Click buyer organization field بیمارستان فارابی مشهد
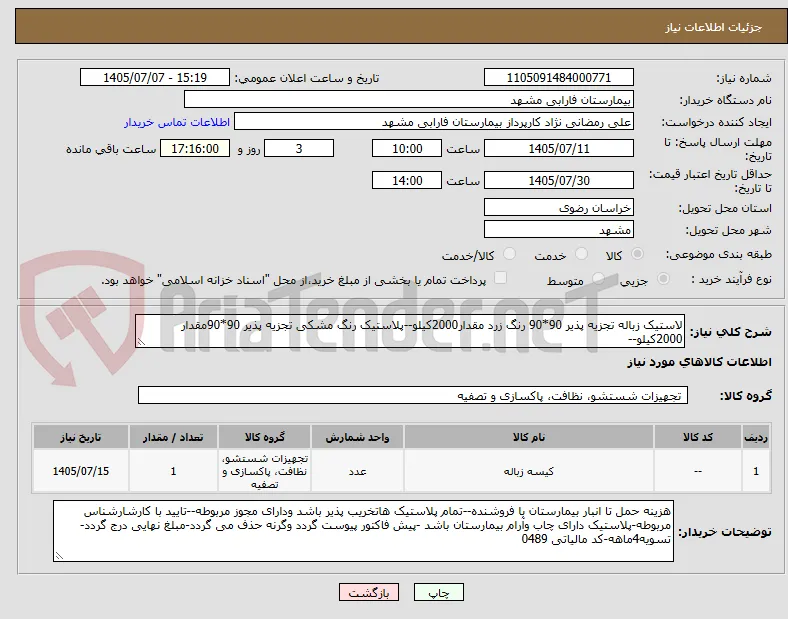788x619 pixels. point(409,99)
